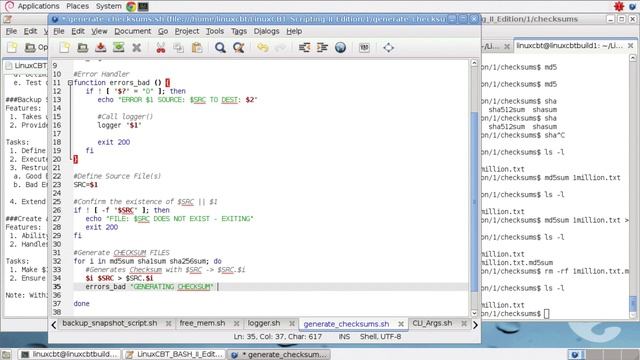Click the editor scrollbar up arrow
The width and height of the screenshot is (640, 360).
pos(474,63)
